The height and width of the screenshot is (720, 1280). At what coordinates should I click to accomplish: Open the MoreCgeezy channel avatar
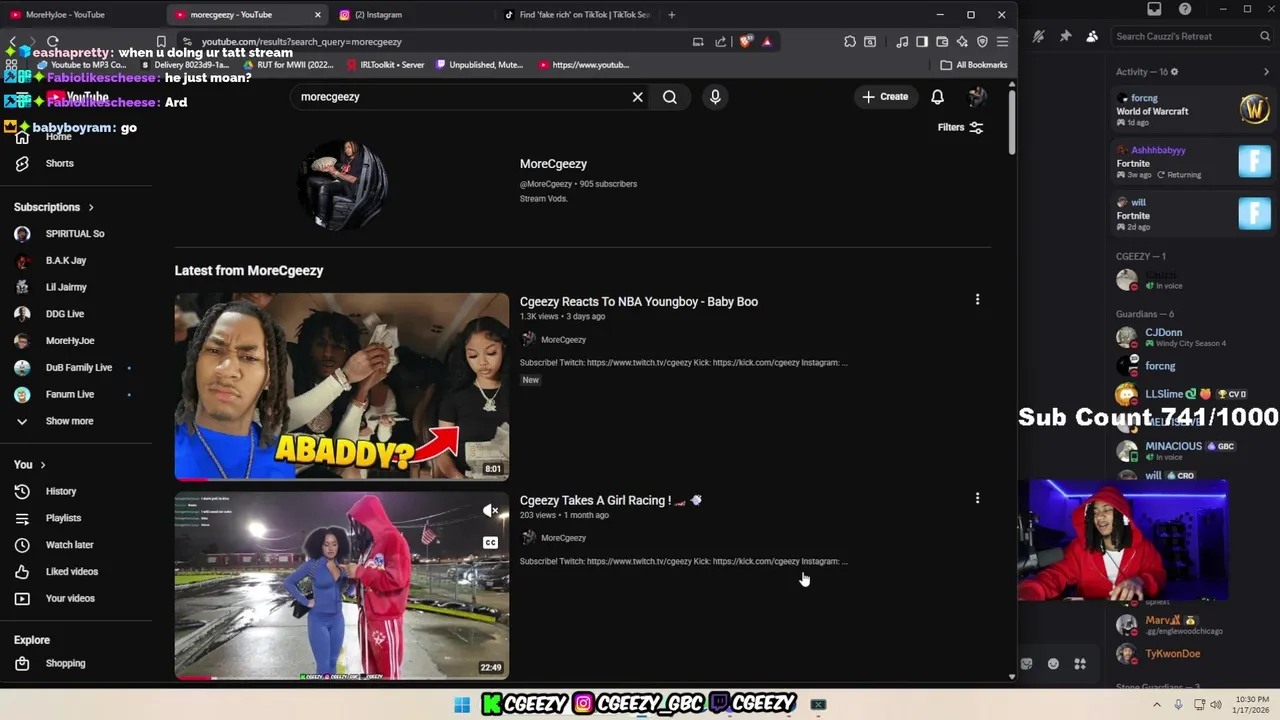[x=342, y=184]
